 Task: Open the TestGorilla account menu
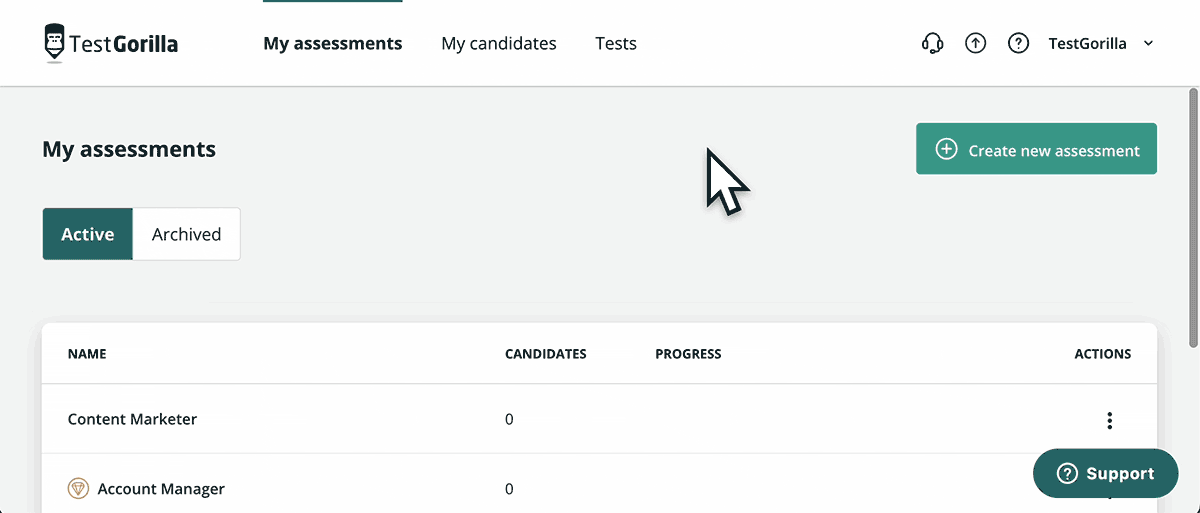point(1101,43)
